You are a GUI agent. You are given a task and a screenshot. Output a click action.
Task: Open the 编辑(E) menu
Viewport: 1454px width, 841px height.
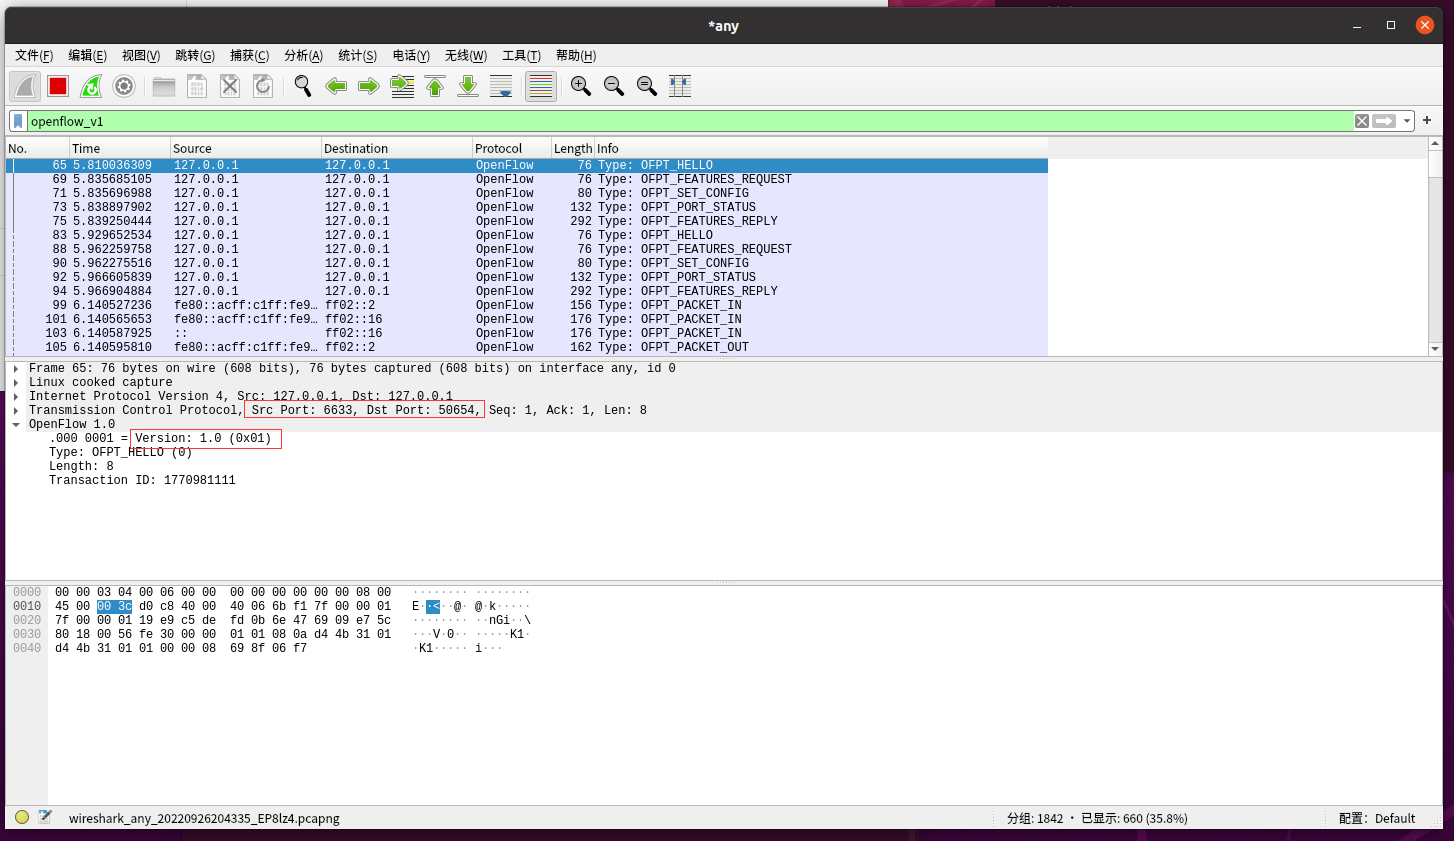[87, 55]
